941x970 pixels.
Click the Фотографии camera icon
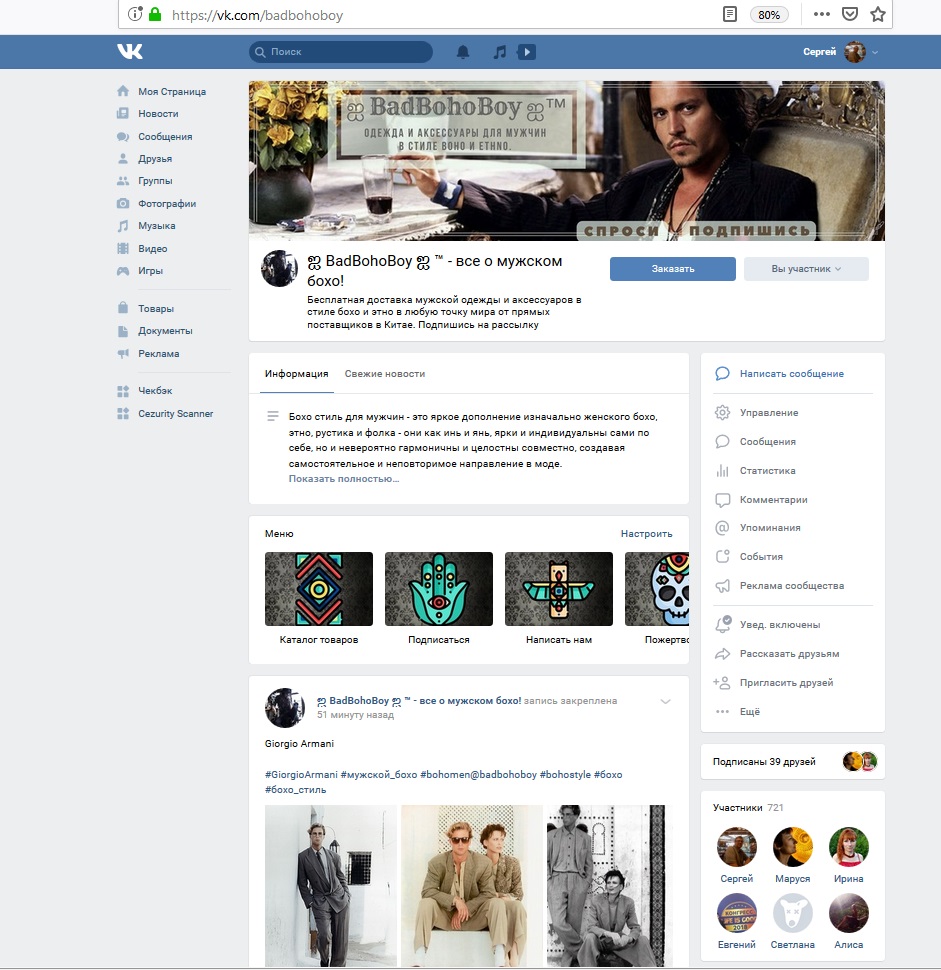pyautogui.click(x=123, y=204)
